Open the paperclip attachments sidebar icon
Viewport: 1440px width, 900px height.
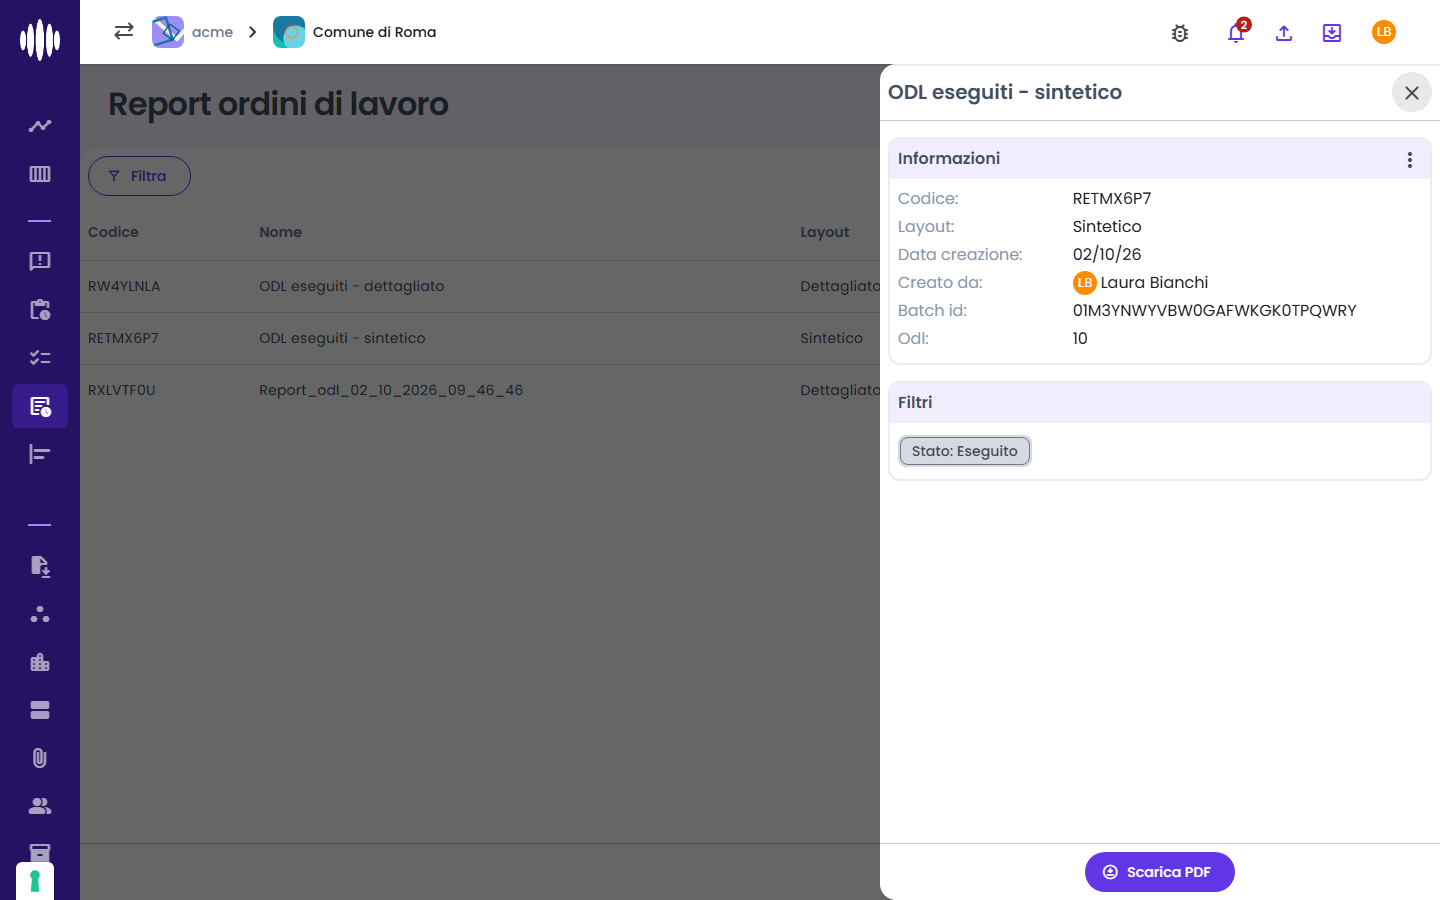pyautogui.click(x=40, y=758)
